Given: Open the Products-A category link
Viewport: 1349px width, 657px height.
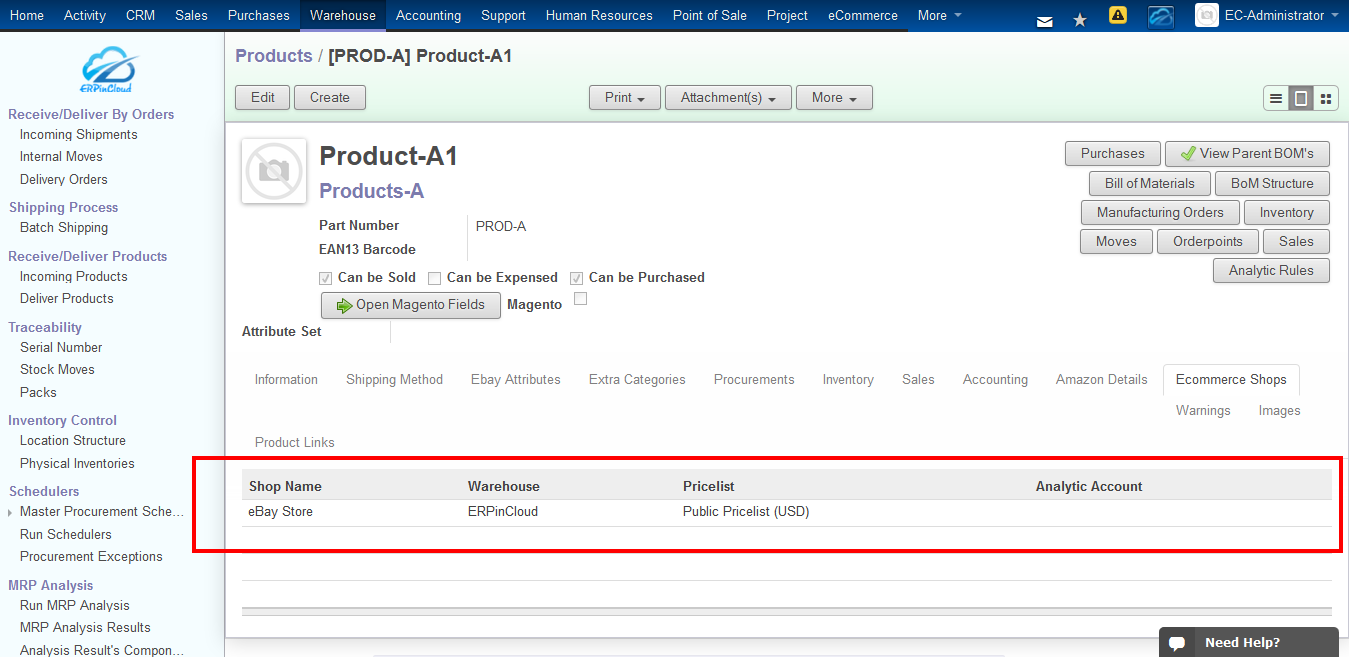Looking at the screenshot, I should (x=372, y=191).
